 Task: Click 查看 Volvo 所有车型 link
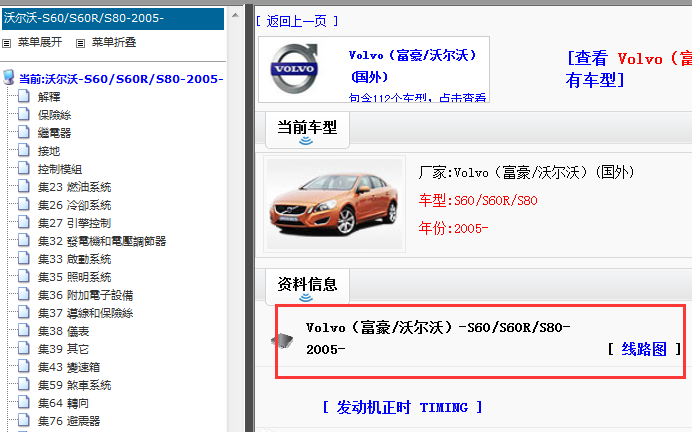pos(628,69)
